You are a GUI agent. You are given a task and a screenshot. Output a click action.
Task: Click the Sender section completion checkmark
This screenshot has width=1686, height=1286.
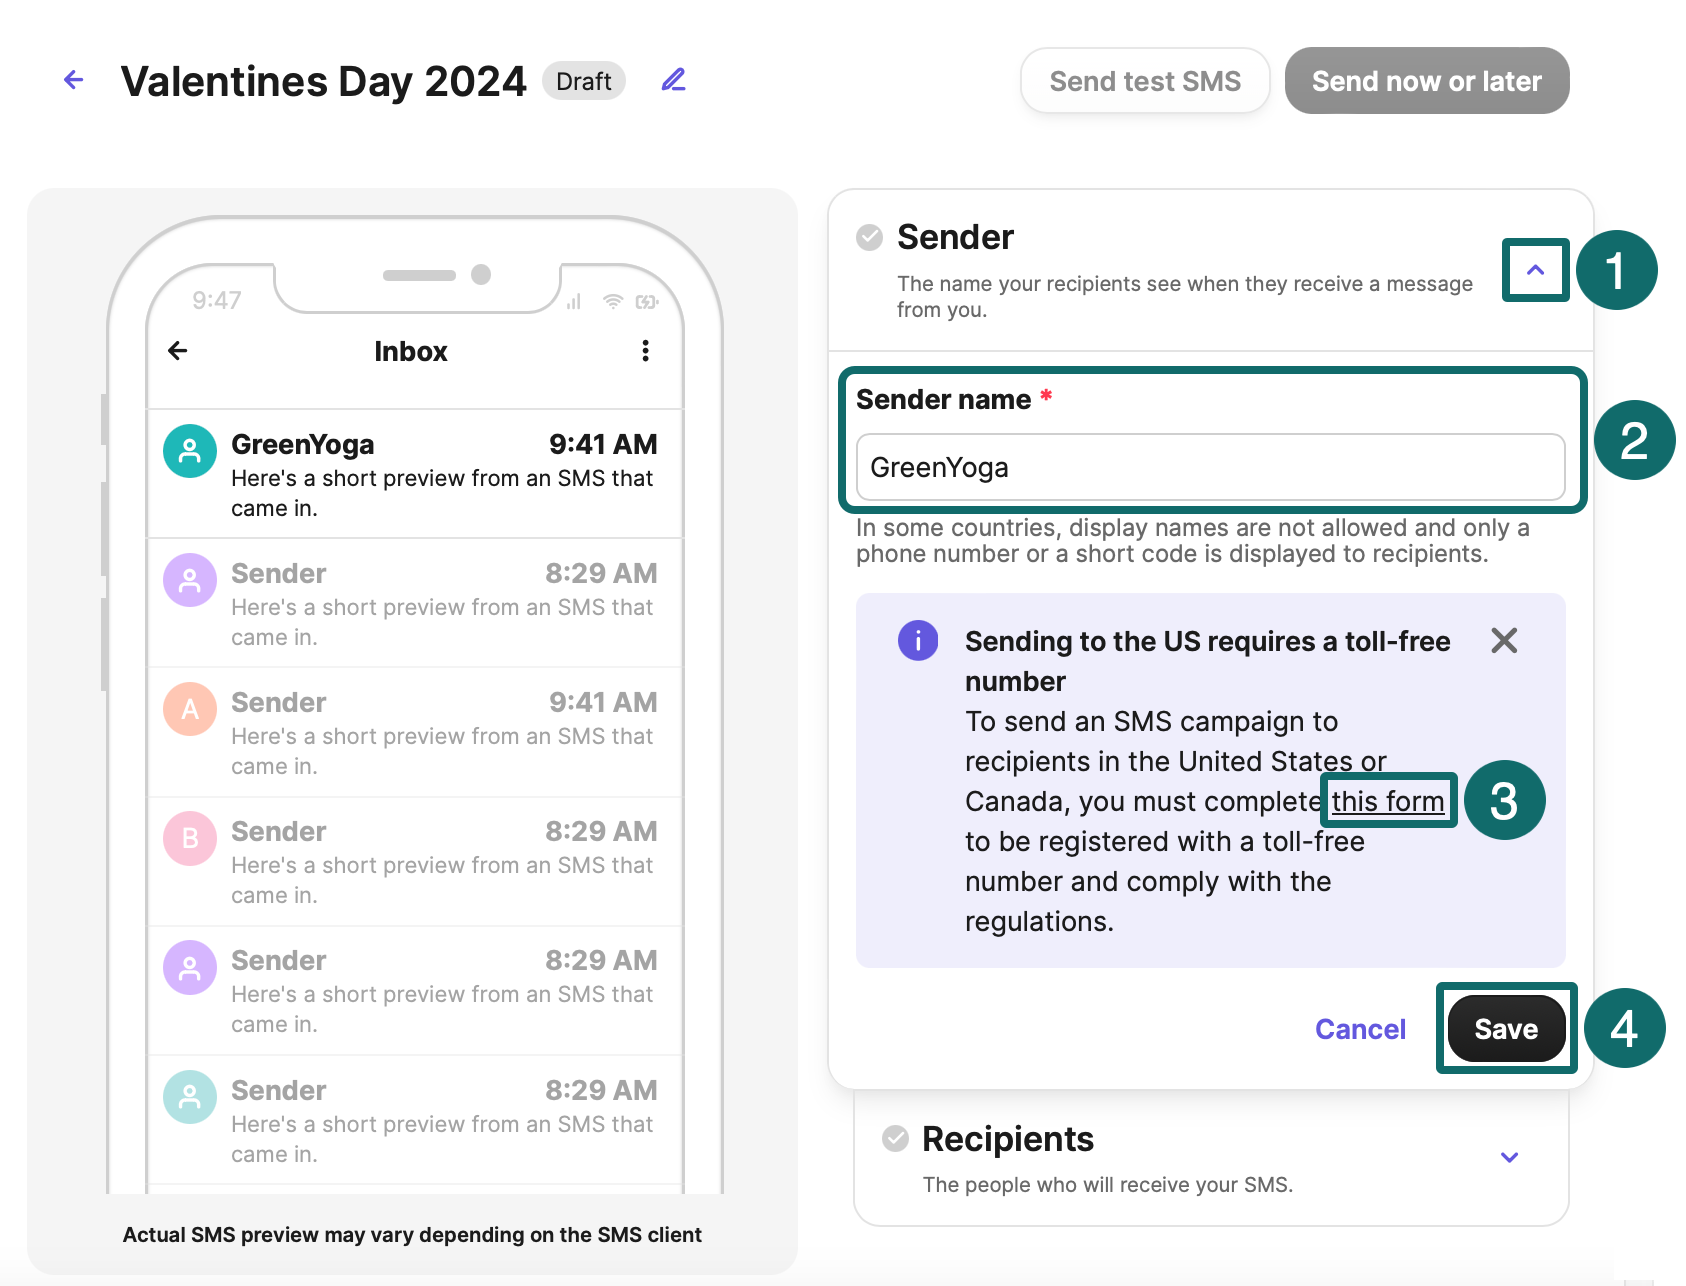pos(868,237)
